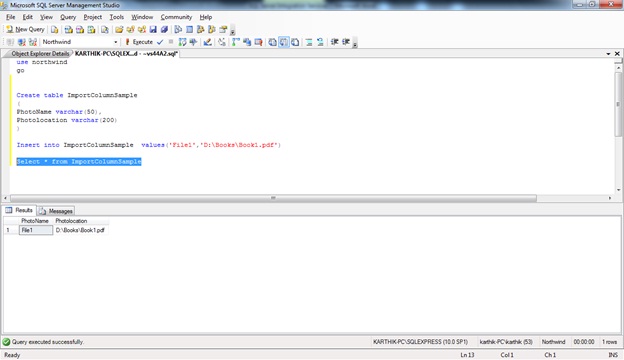Click the Cancel Executing Query stop icon
Viewport: 624px width, 360px height.
(x=171, y=42)
